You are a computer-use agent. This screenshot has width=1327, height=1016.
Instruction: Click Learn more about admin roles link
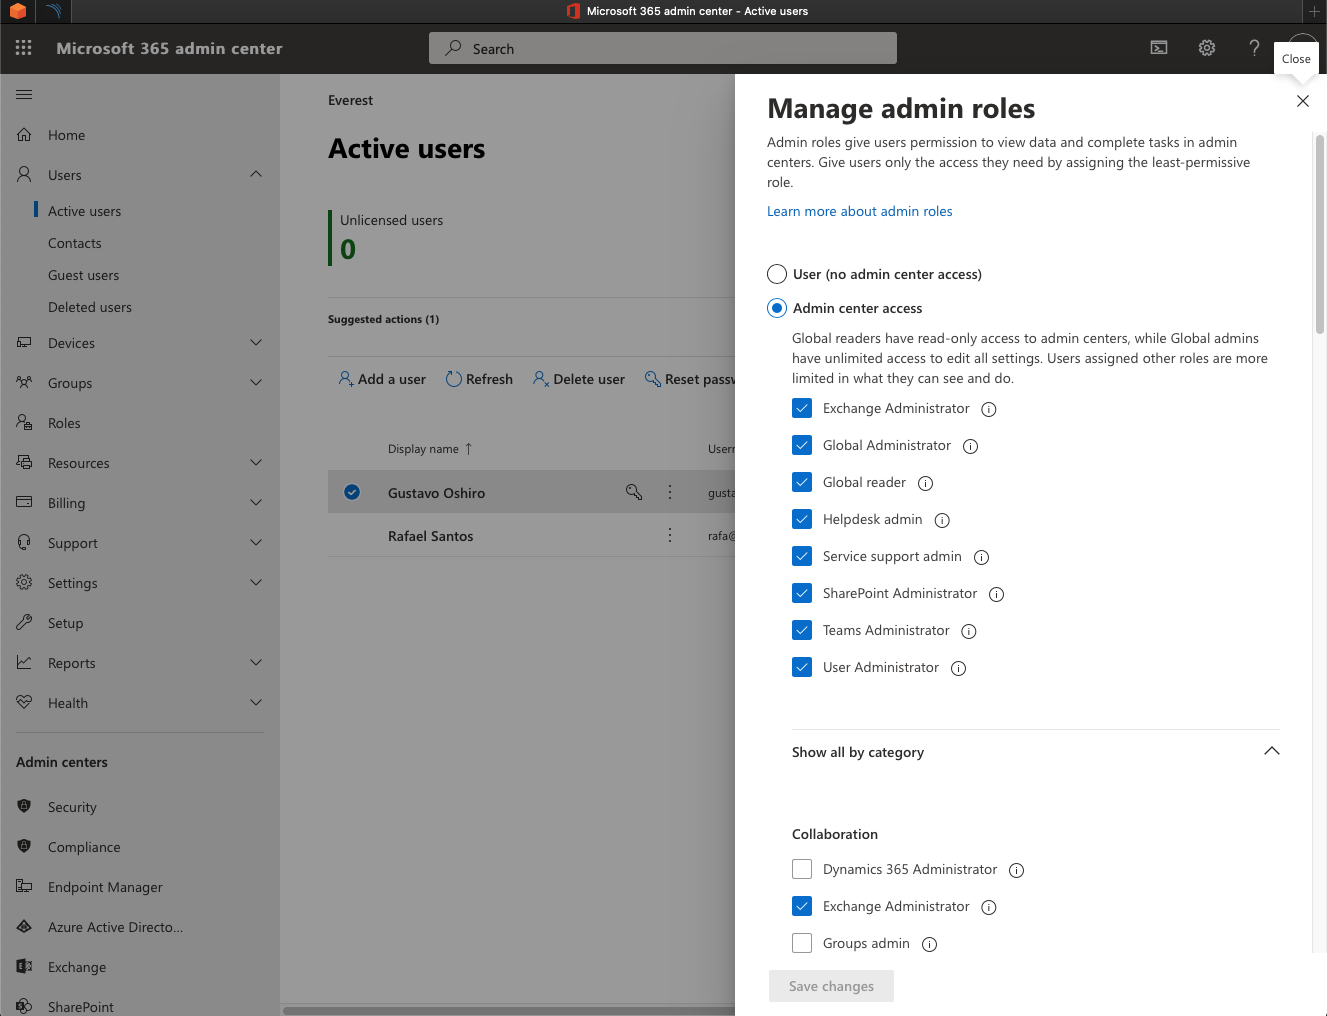click(859, 211)
